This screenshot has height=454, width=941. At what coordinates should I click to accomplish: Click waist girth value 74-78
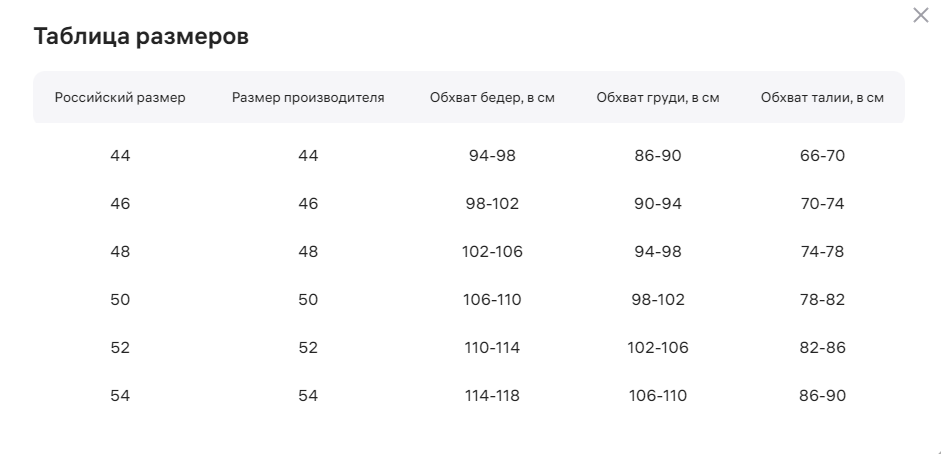(822, 252)
